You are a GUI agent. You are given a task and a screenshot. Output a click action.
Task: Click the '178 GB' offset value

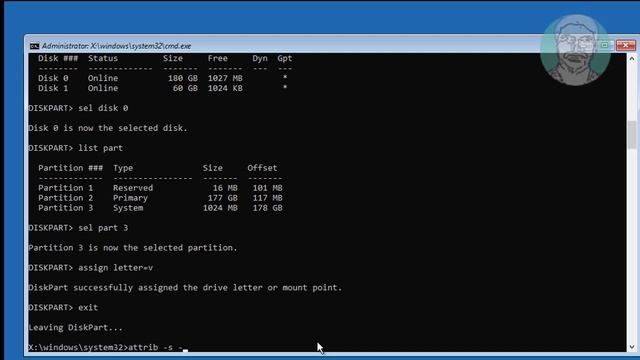(x=267, y=208)
